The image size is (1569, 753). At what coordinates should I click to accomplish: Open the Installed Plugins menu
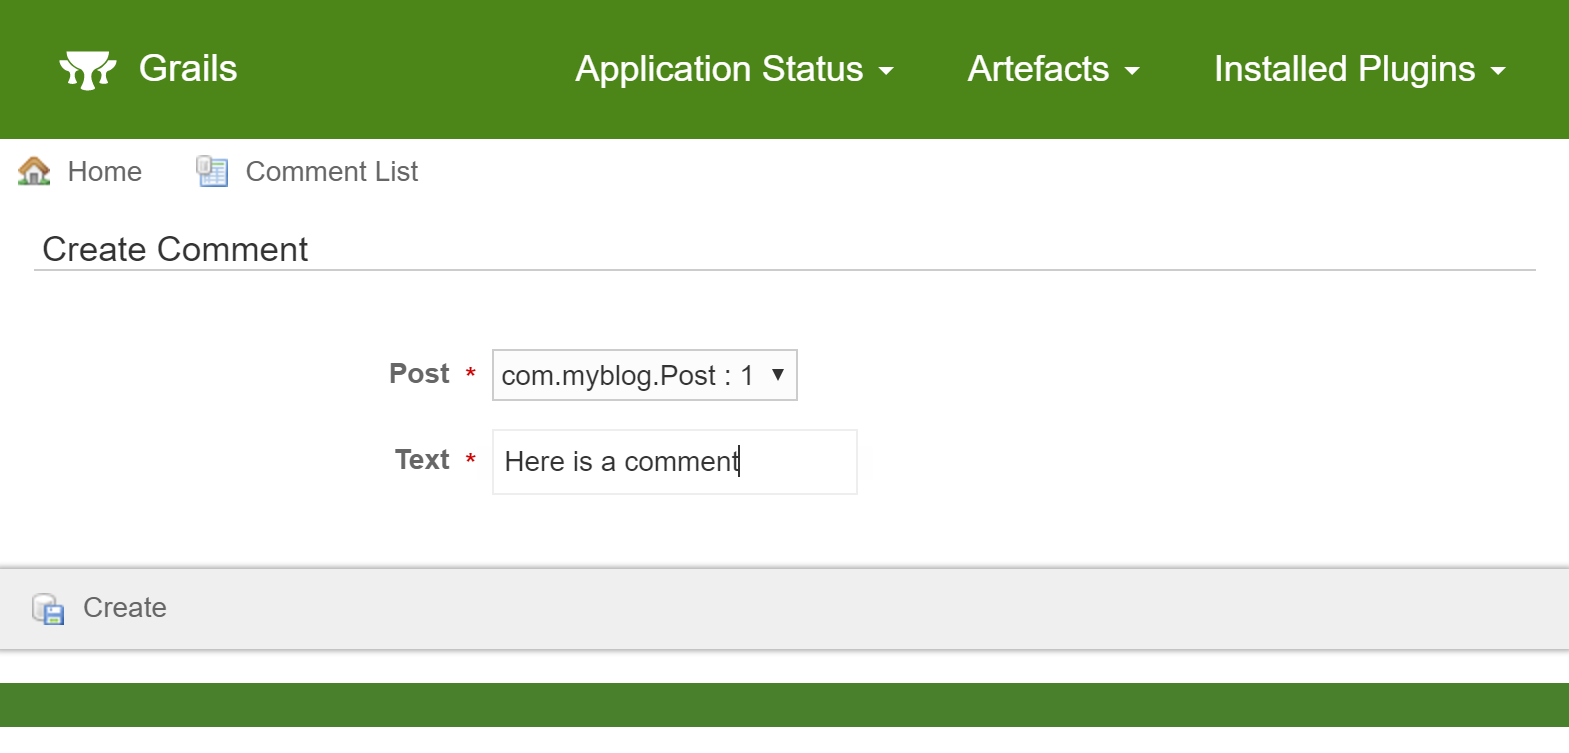tap(1360, 69)
